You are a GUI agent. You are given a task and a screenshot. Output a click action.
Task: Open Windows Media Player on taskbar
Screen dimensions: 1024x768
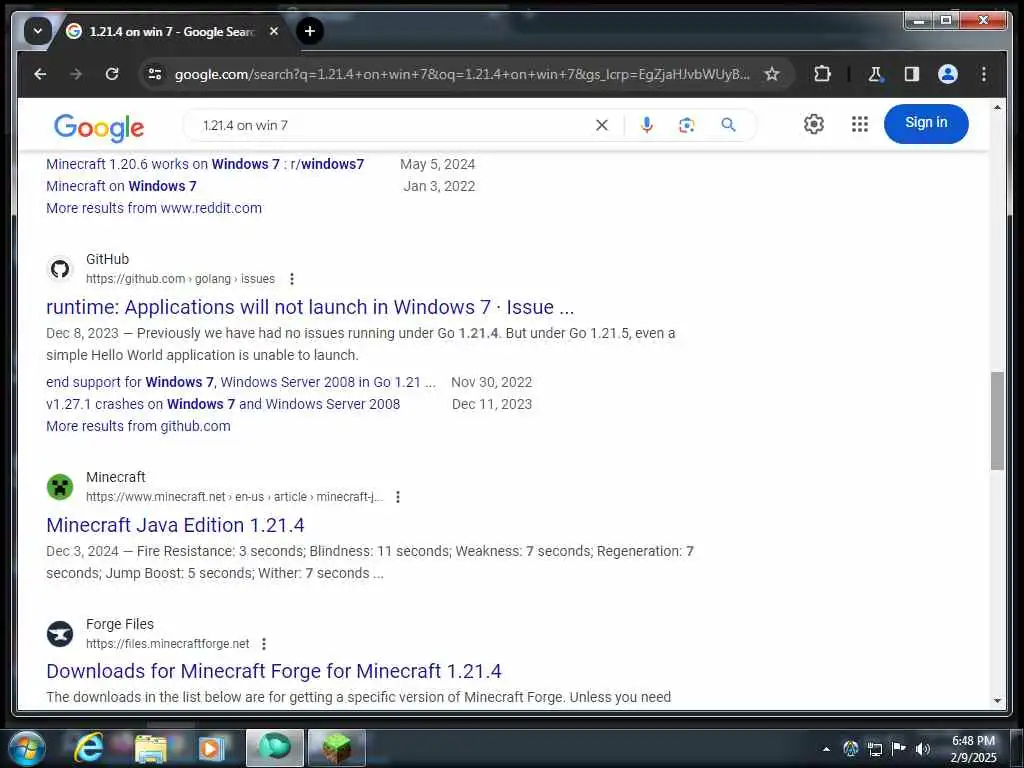210,748
